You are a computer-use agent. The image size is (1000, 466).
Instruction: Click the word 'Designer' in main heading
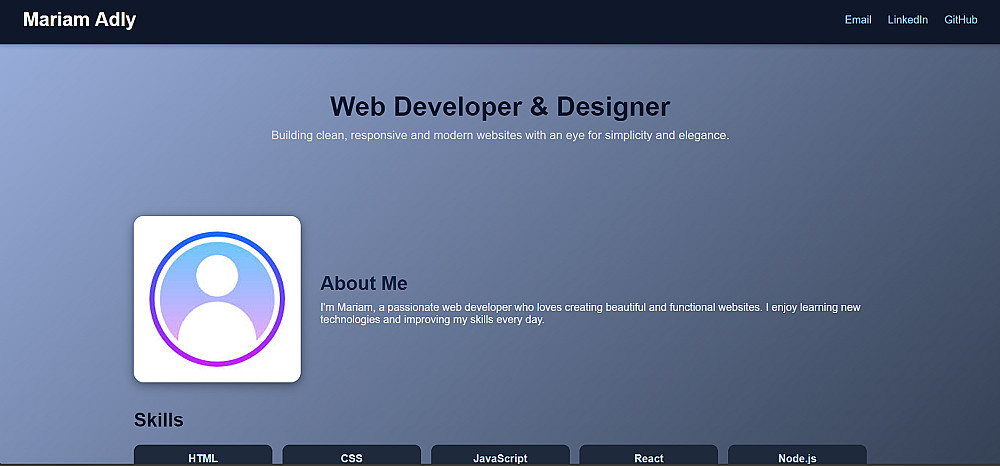click(x=613, y=106)
